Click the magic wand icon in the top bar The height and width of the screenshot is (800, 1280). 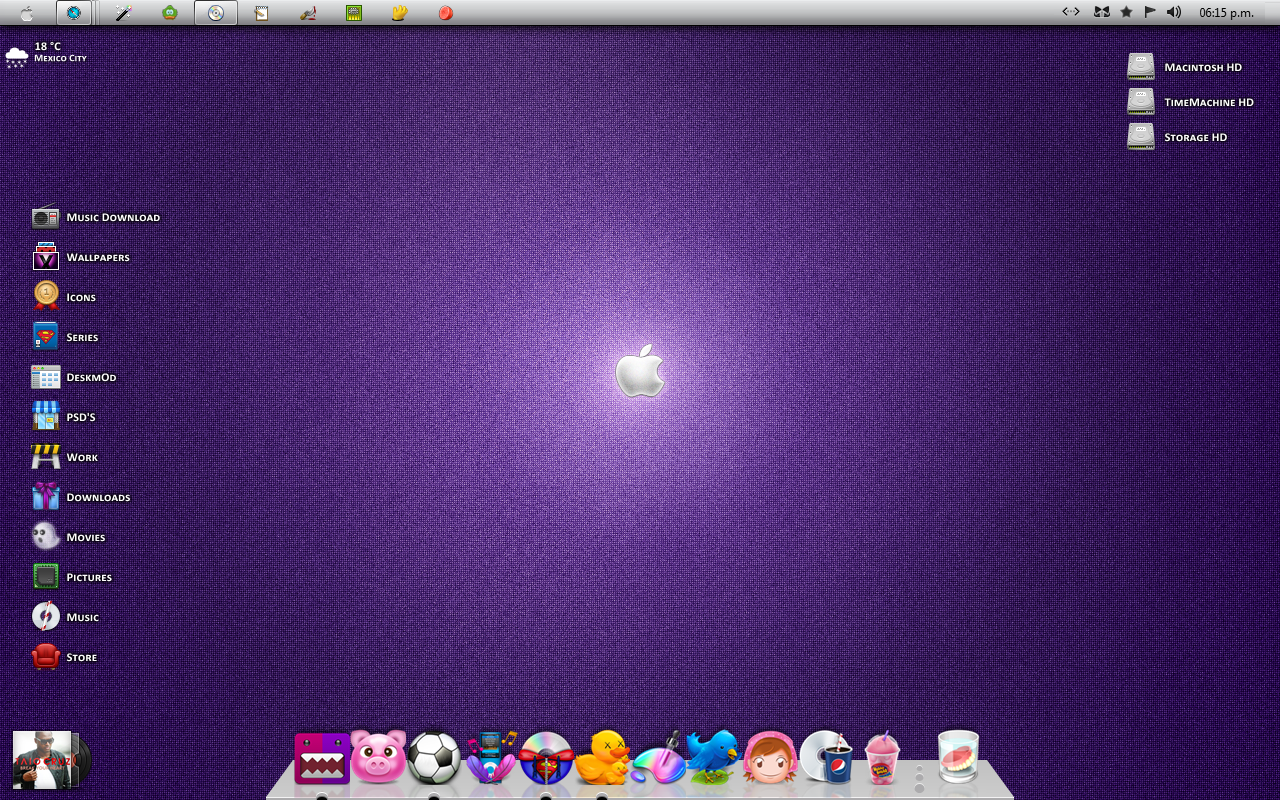coord(123,13)
